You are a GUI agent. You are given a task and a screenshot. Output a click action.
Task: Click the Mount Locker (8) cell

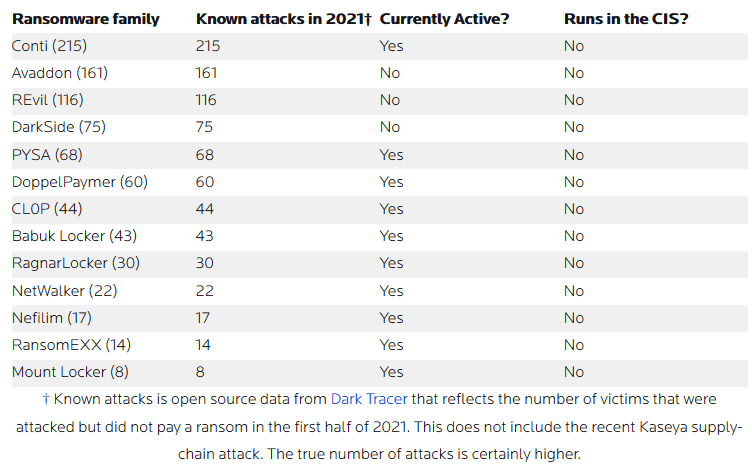coord(69,372)
